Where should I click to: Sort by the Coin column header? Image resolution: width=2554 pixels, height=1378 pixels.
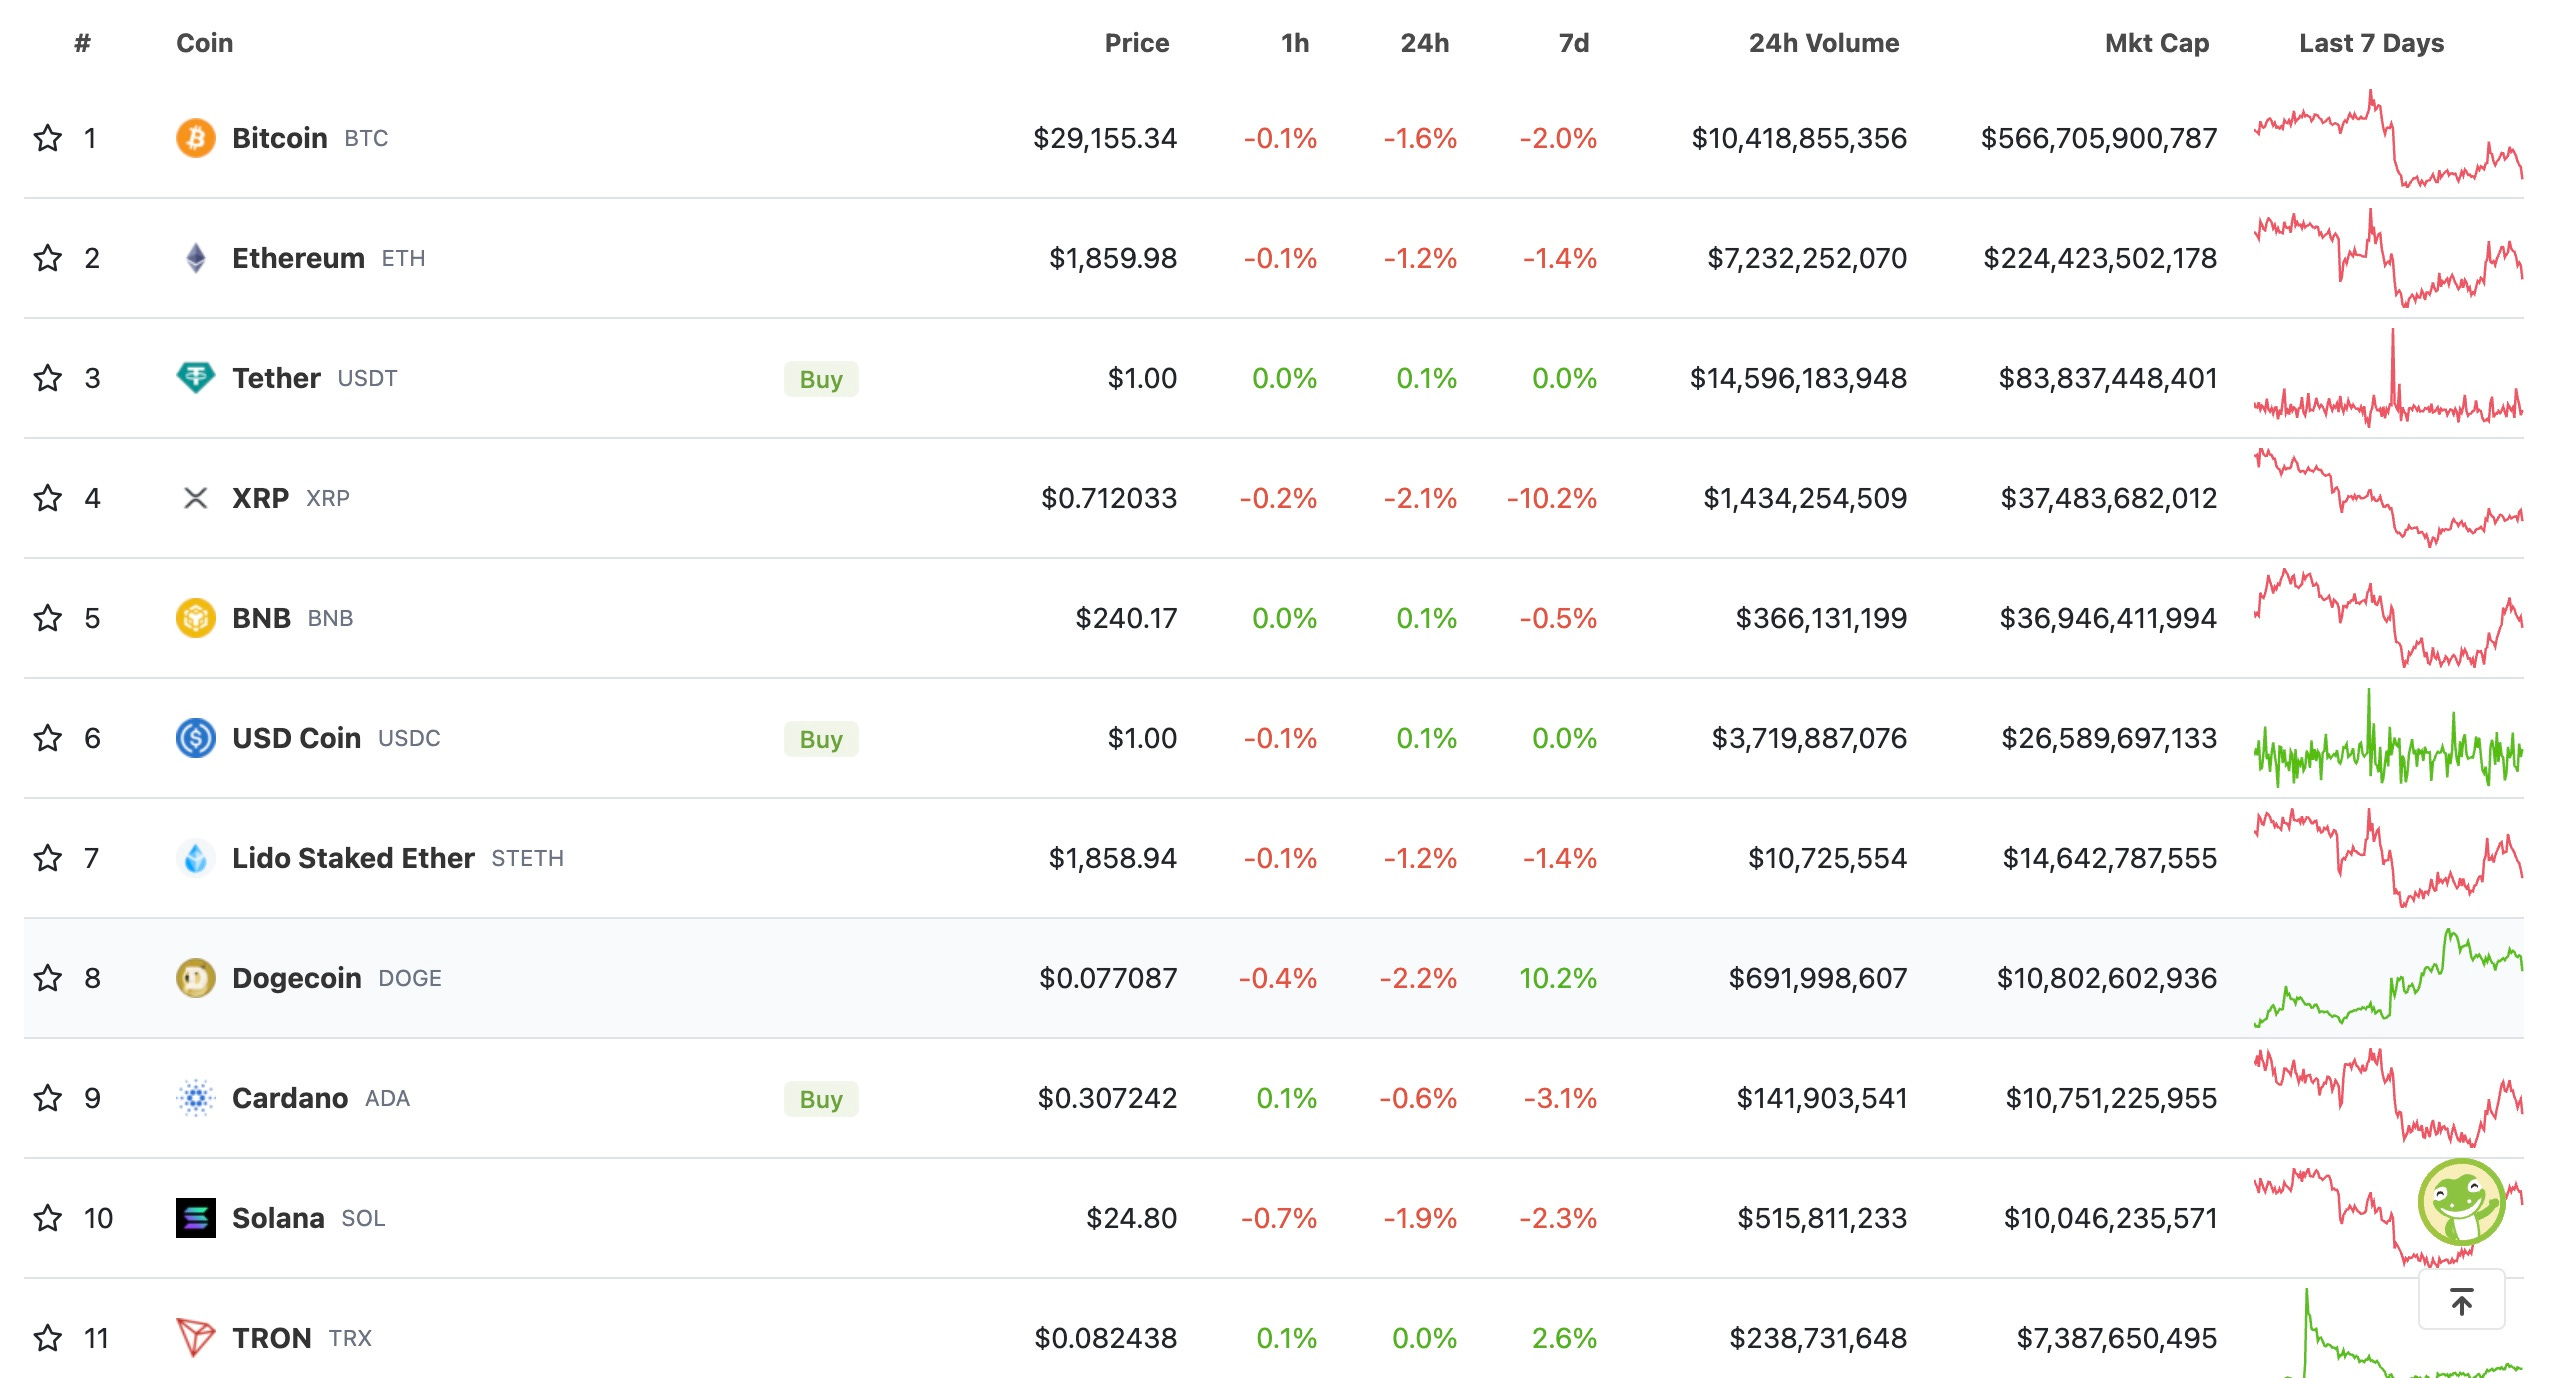pyautogui.click(x=205, y=43)
